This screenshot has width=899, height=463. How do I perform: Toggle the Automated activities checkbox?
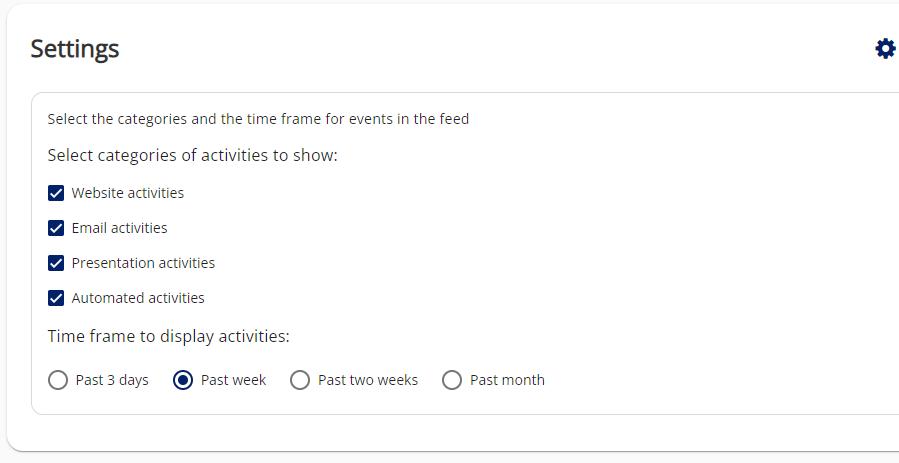[x=56, y=298]
